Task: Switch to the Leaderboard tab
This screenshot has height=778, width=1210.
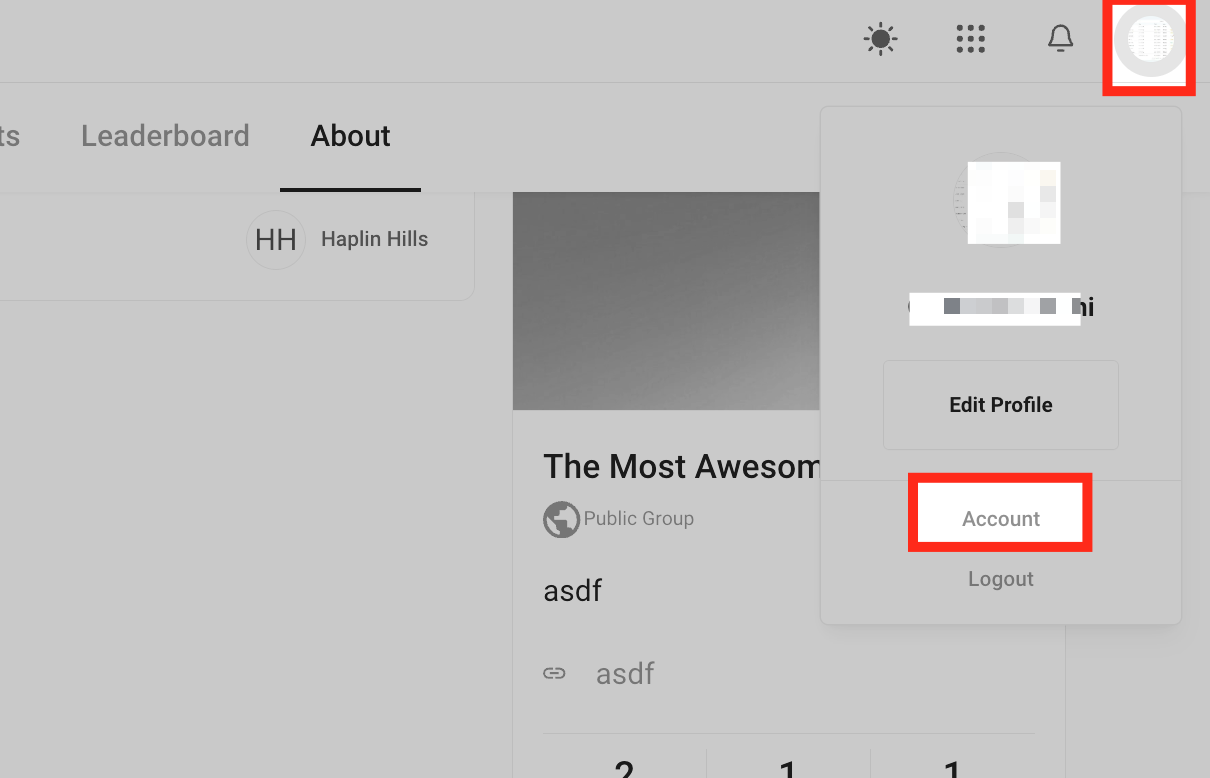Action: pyautogui.click(x=165, y=136)
